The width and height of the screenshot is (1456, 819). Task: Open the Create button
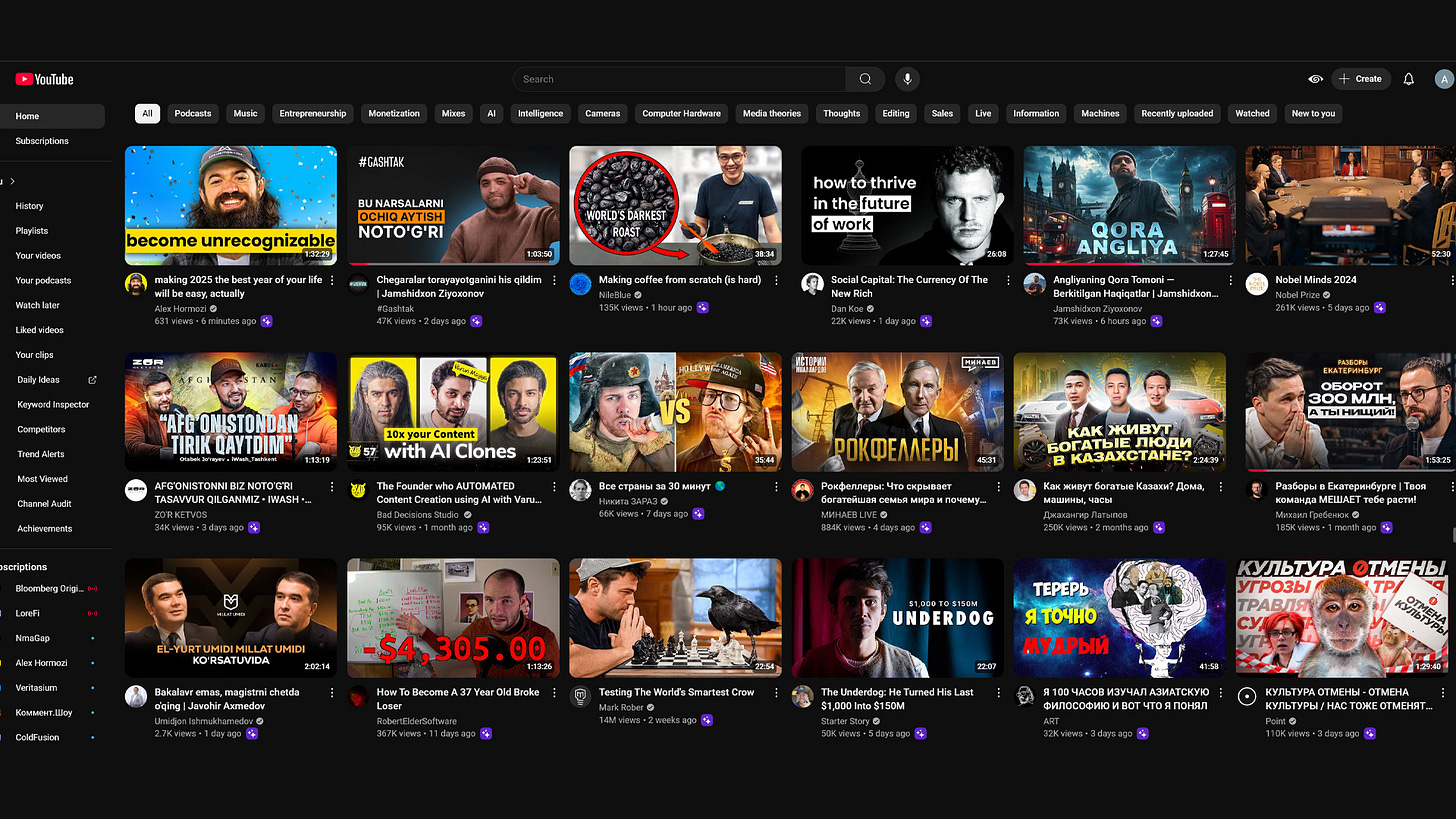click(x=1361, y=79)
